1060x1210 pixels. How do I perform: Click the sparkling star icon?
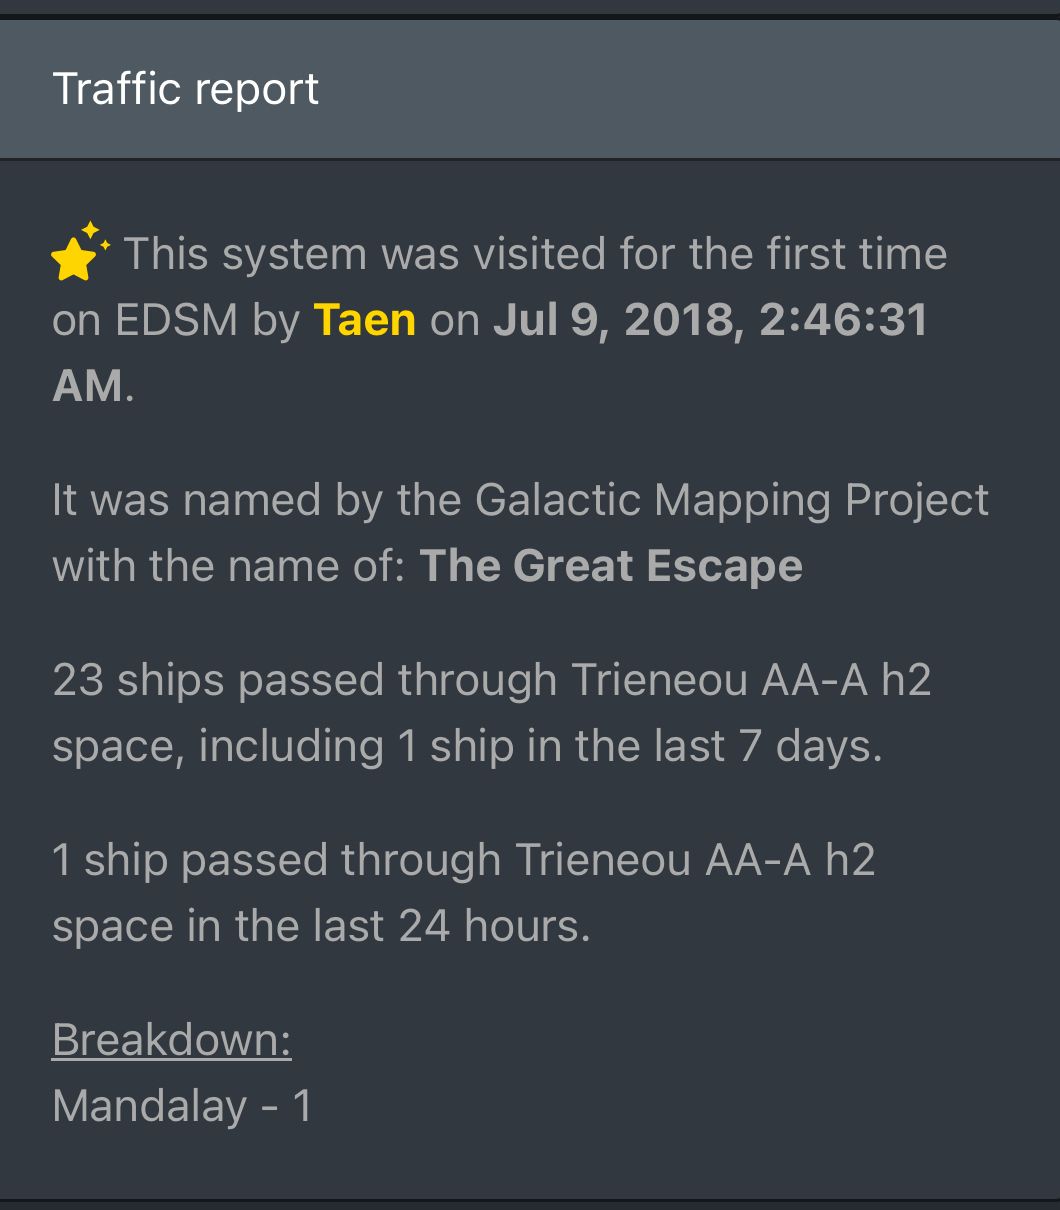pyautogui.click(x=80, y=251)
